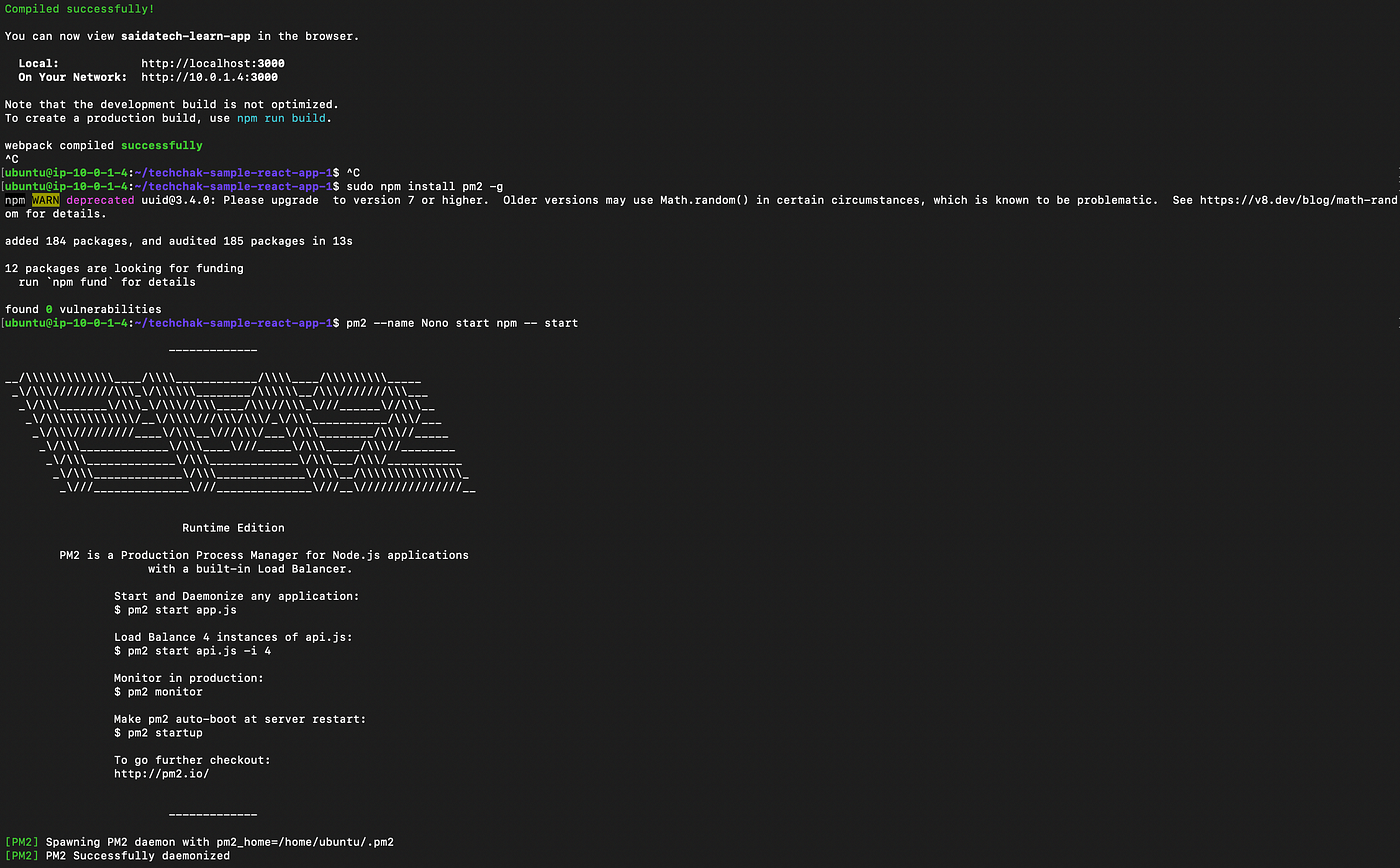Click "Start and Daemonize any application:"
Image resolution: width=1400 pixels, height=868 pixels.
(x=236, y=596)
